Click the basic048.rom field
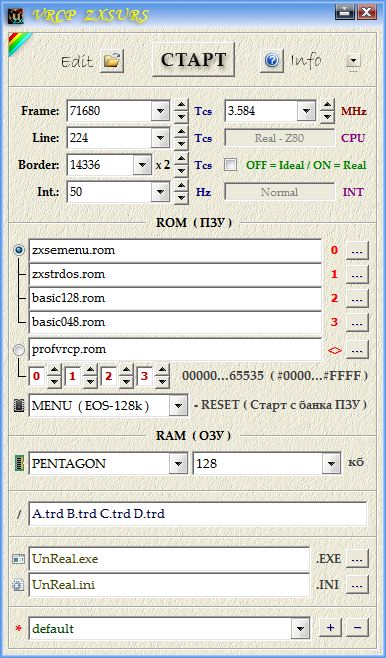 tap(175, 322)
